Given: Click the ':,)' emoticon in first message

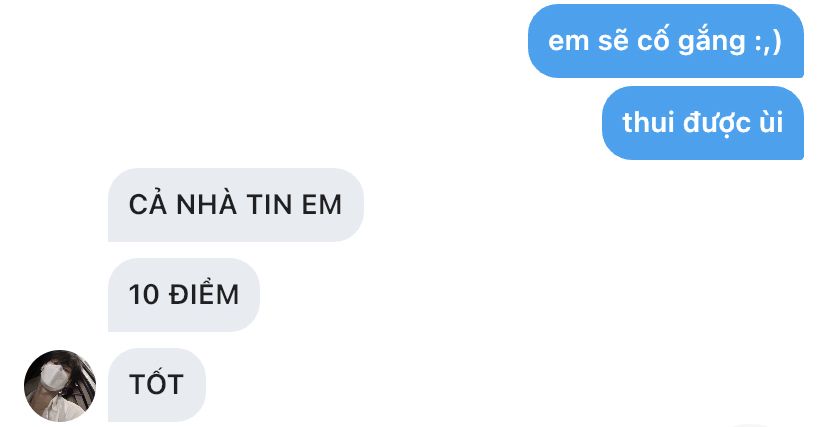Looking at the screenshot, I should (768, 42).
